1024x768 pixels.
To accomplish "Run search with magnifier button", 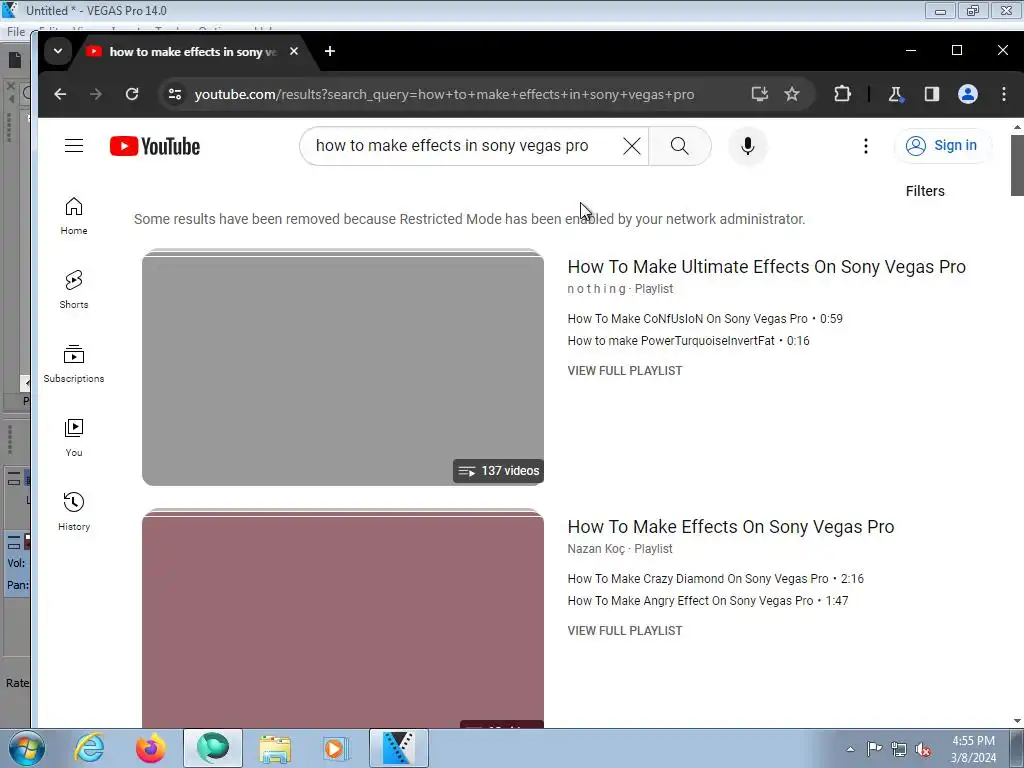I will (x=680, y=146).
